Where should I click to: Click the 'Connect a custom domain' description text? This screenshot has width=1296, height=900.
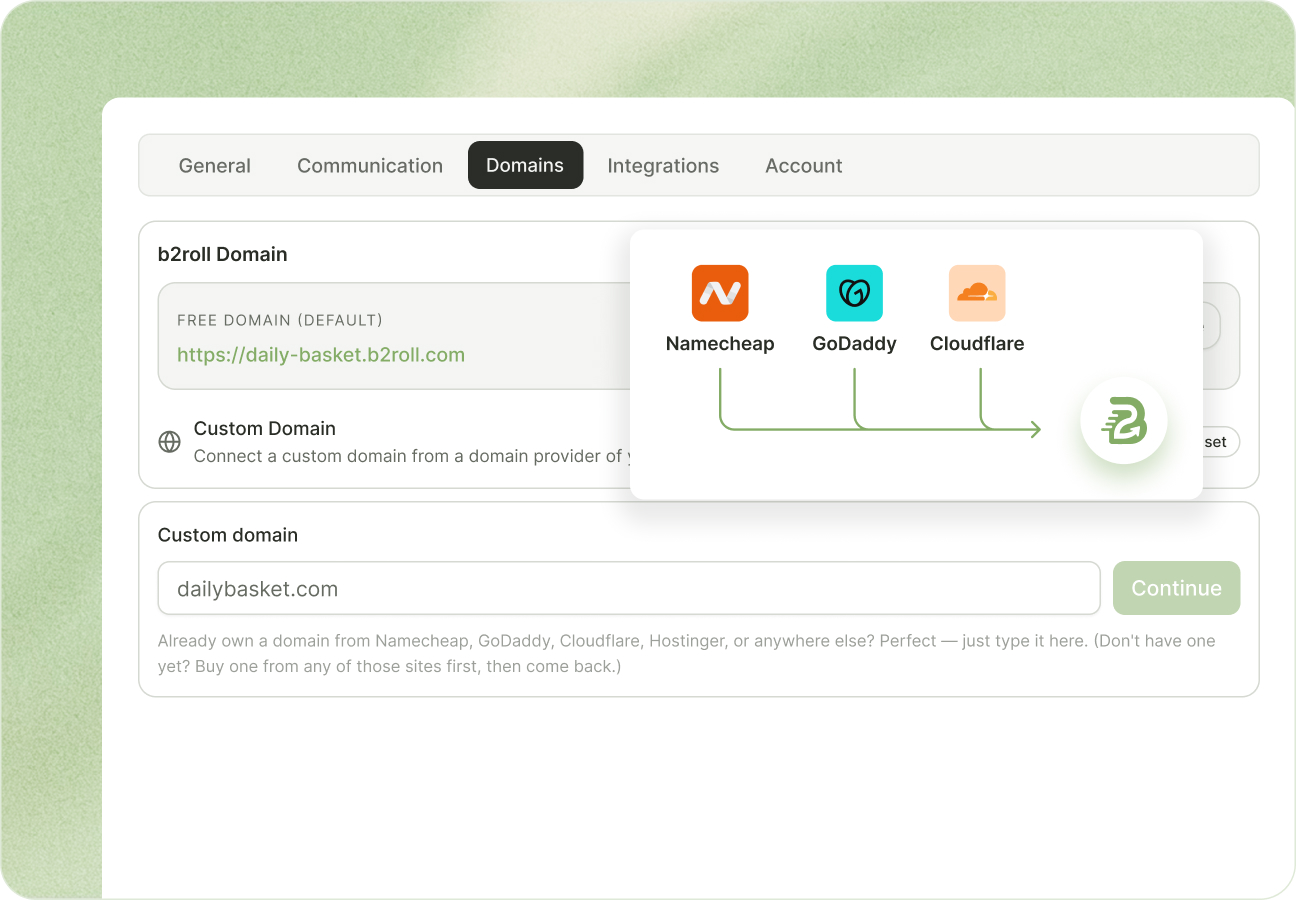point(413,456)
